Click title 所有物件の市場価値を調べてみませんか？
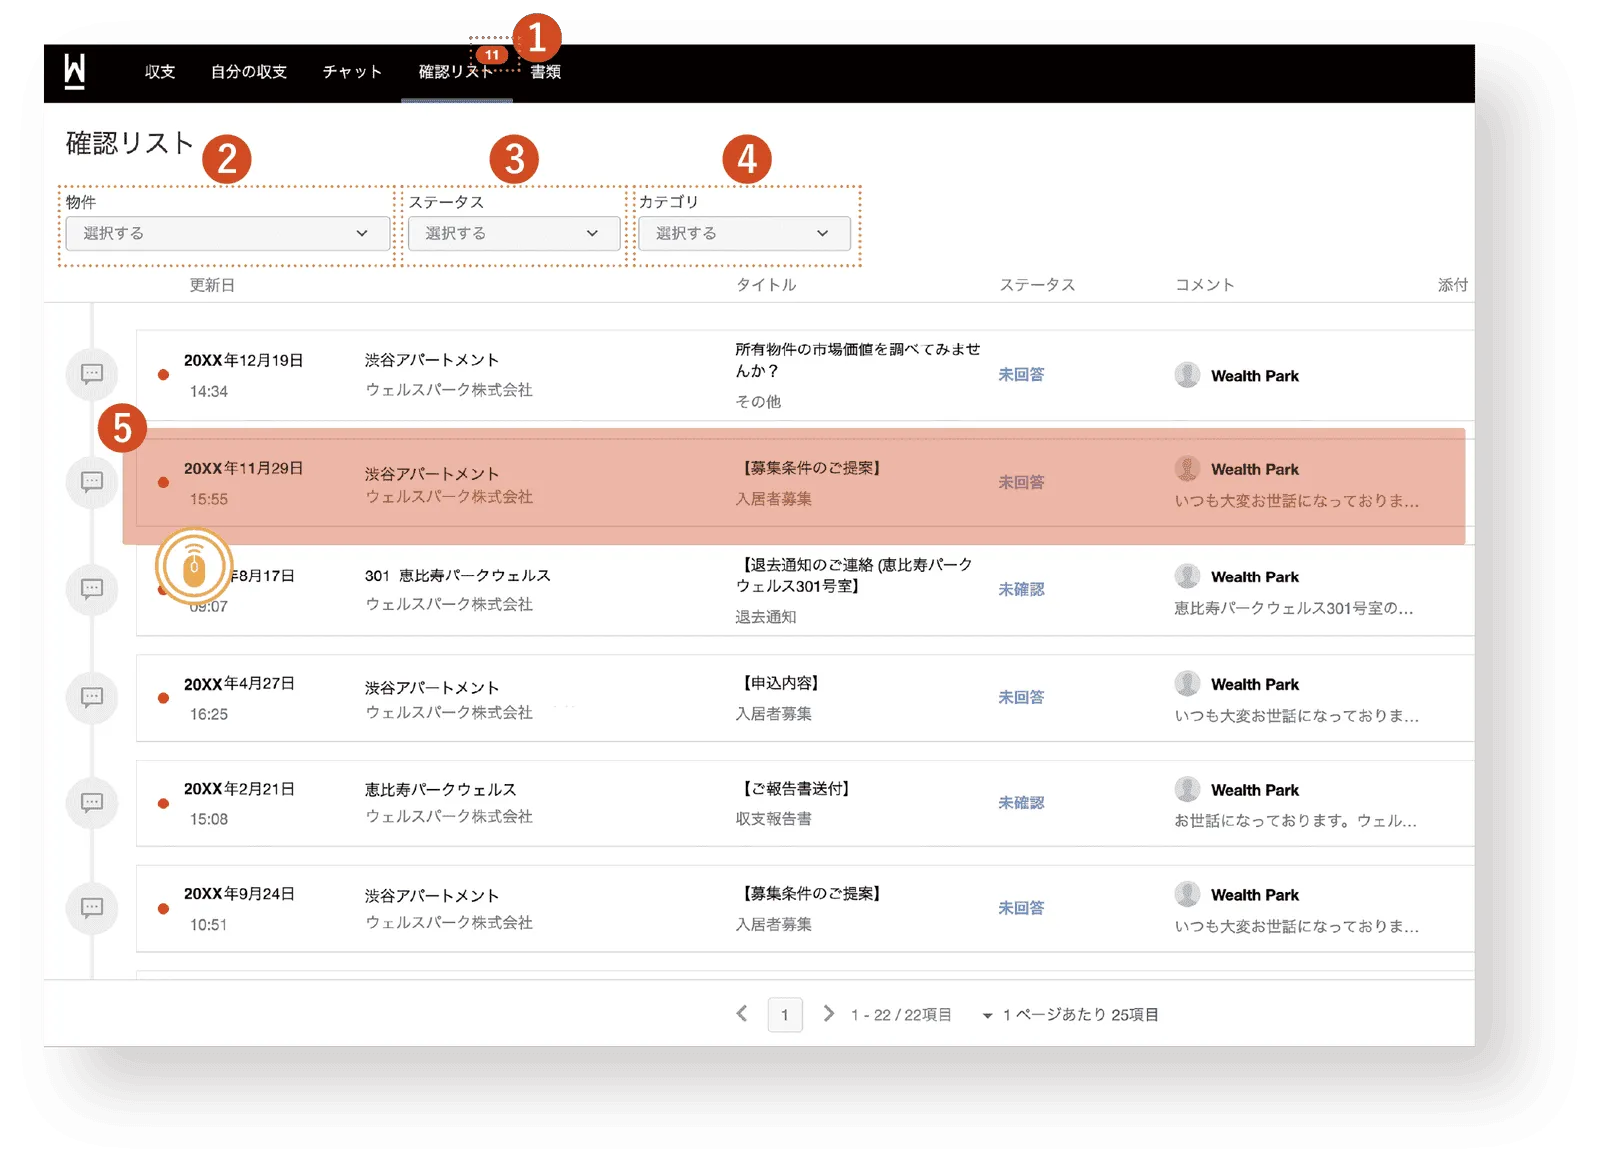The width and height of the screenshot is (1600, 1157). [857, 360]
